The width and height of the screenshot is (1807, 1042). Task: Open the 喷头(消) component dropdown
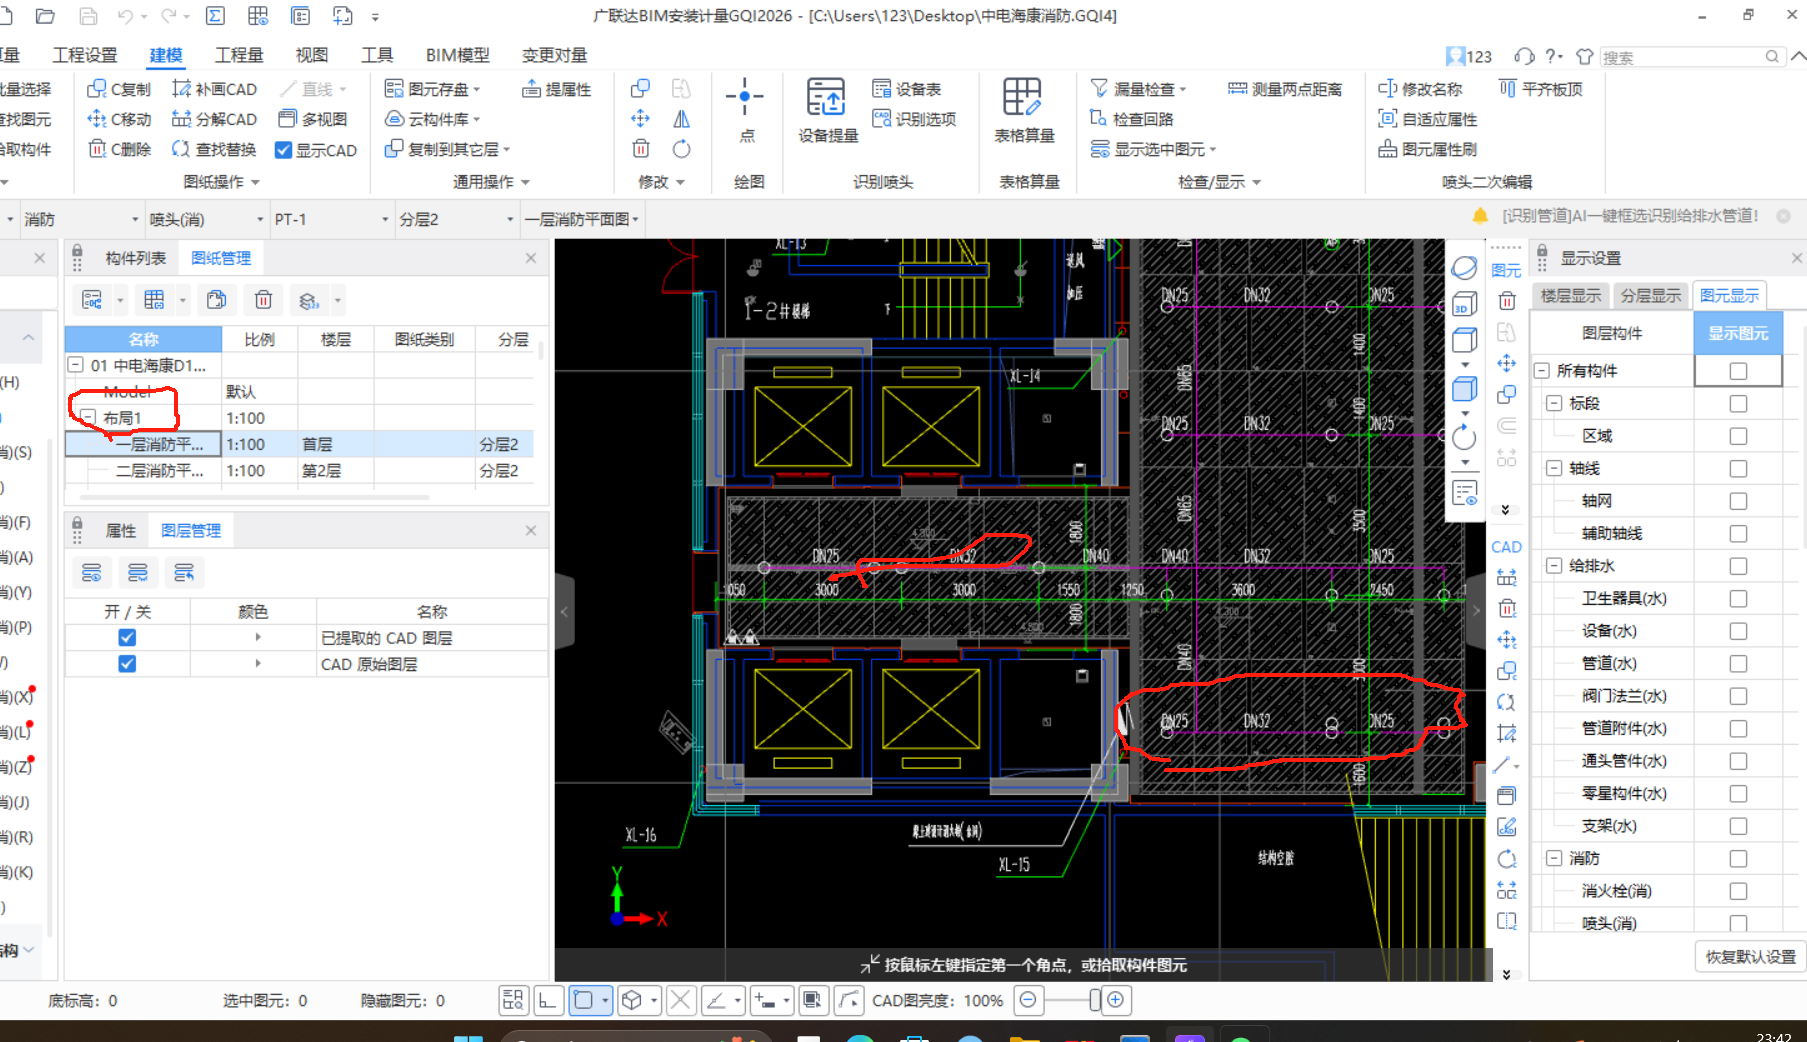(x=260, y=219)
